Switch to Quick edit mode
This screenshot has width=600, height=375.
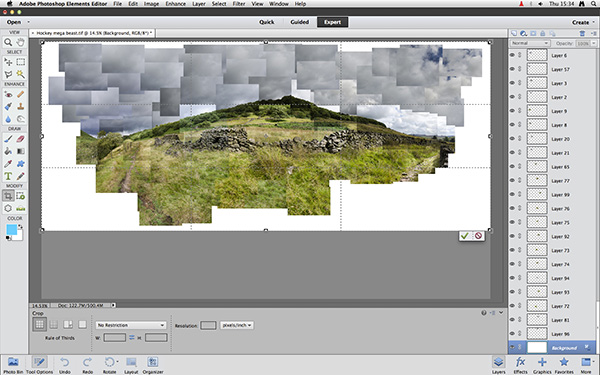click(267, 22)
